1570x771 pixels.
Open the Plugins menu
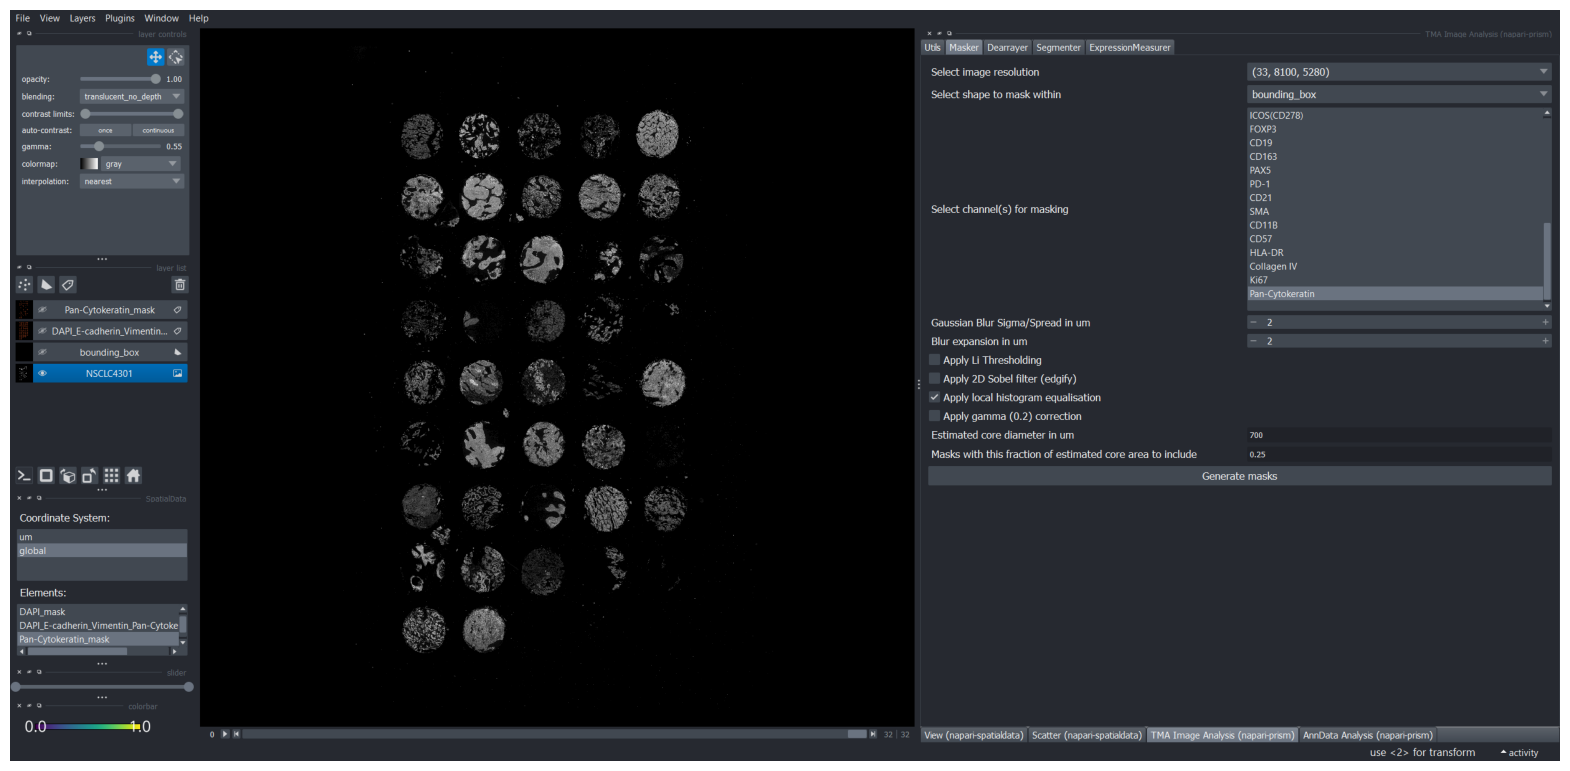click(120, 18)
